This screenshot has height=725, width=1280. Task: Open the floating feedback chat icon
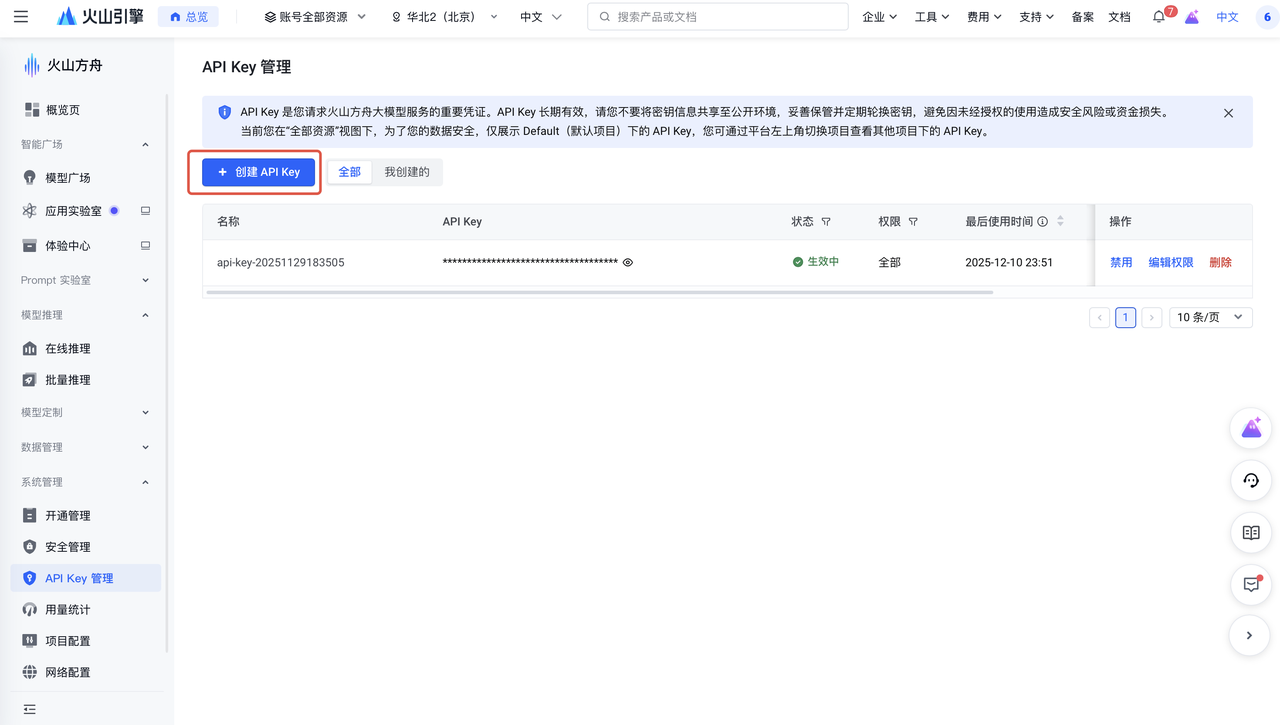(x=1250, y=584)
